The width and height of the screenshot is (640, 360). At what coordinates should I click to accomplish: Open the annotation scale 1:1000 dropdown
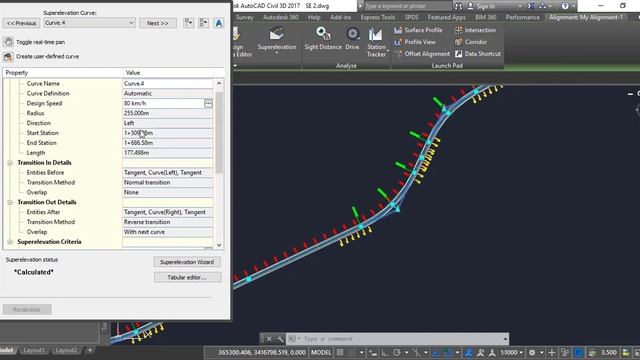pyautogui.click(x=511, y=352)
